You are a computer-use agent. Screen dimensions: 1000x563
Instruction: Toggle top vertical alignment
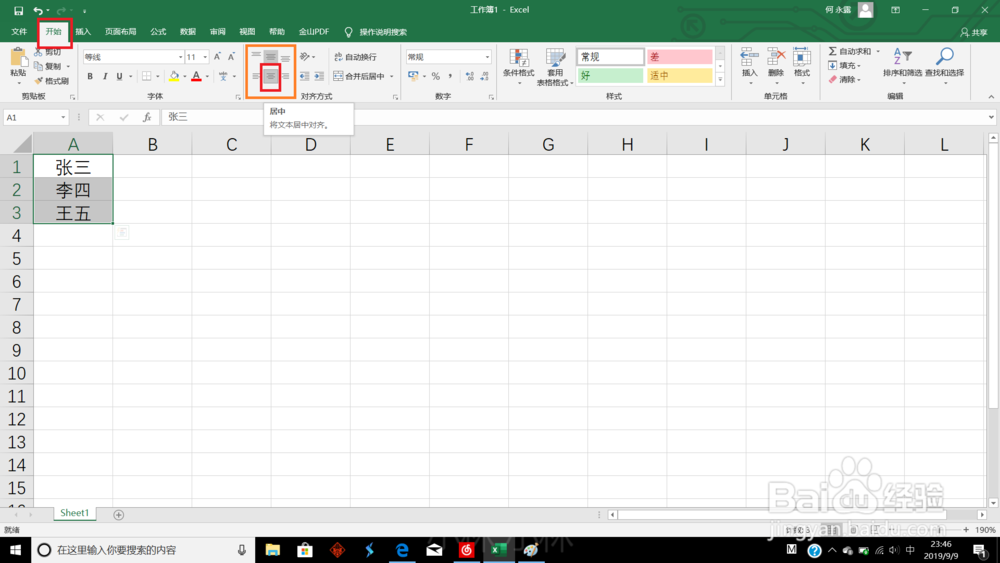tap(256, 57)
